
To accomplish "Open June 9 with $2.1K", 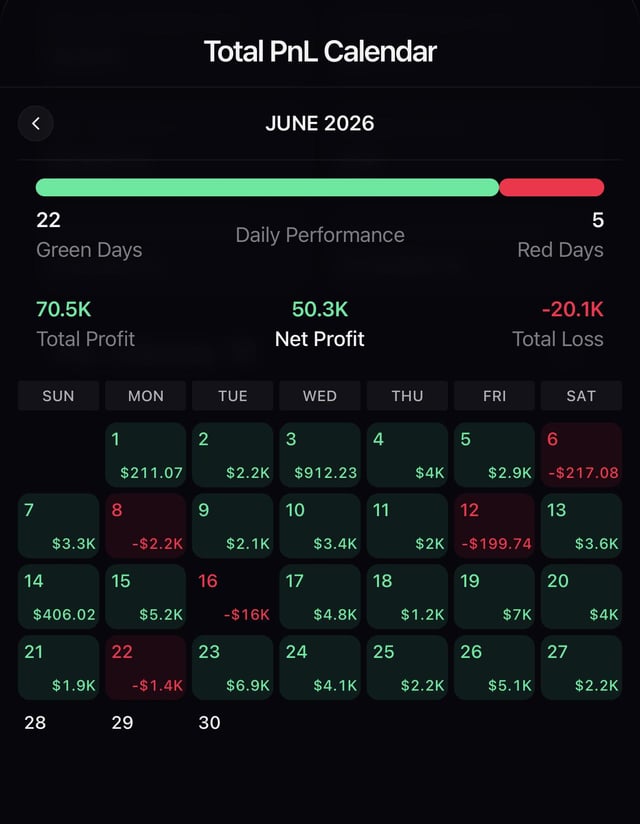I will (233, 526).
